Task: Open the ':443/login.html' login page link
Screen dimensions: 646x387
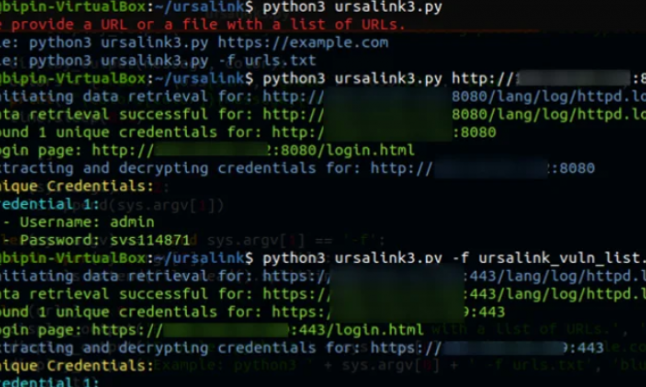Action: tap(357, 330)
